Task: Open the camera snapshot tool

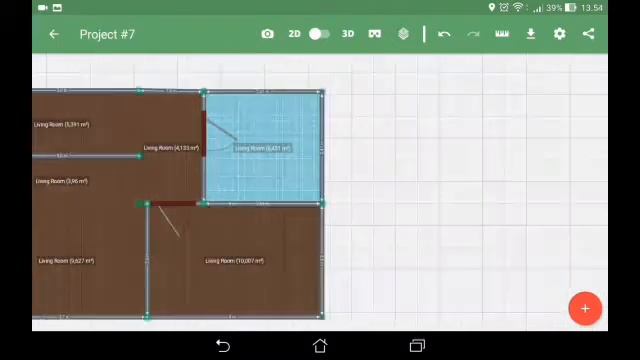Action: pyautogui.click(x=267, y=34)
